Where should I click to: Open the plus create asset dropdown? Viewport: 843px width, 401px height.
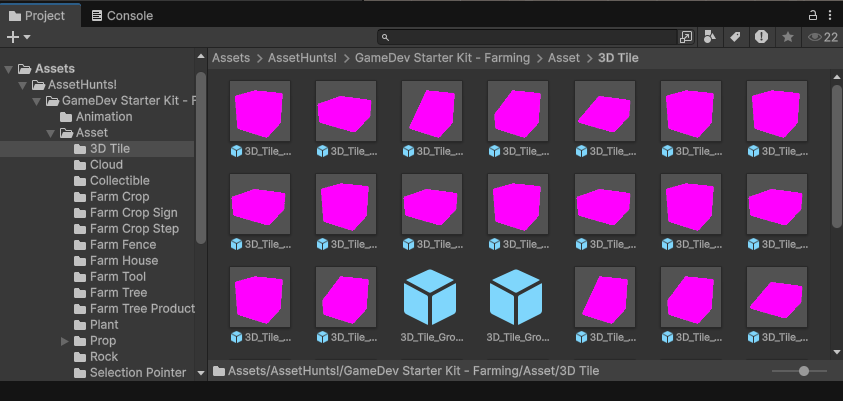(x=18, y=37)
